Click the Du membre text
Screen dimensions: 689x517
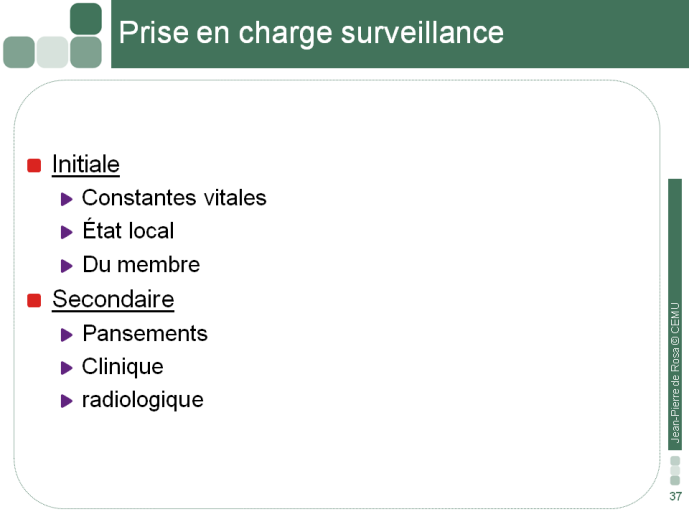pos(141,264)
